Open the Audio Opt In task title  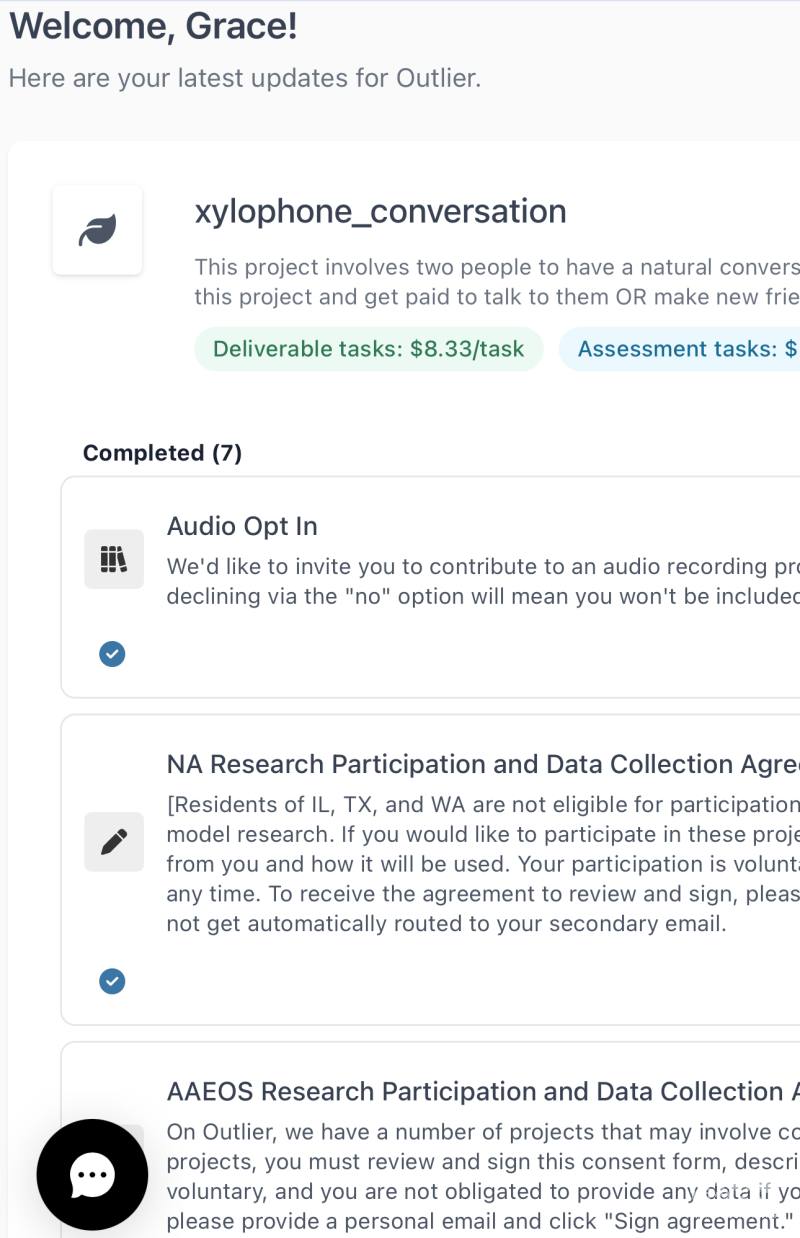point(242,526)
